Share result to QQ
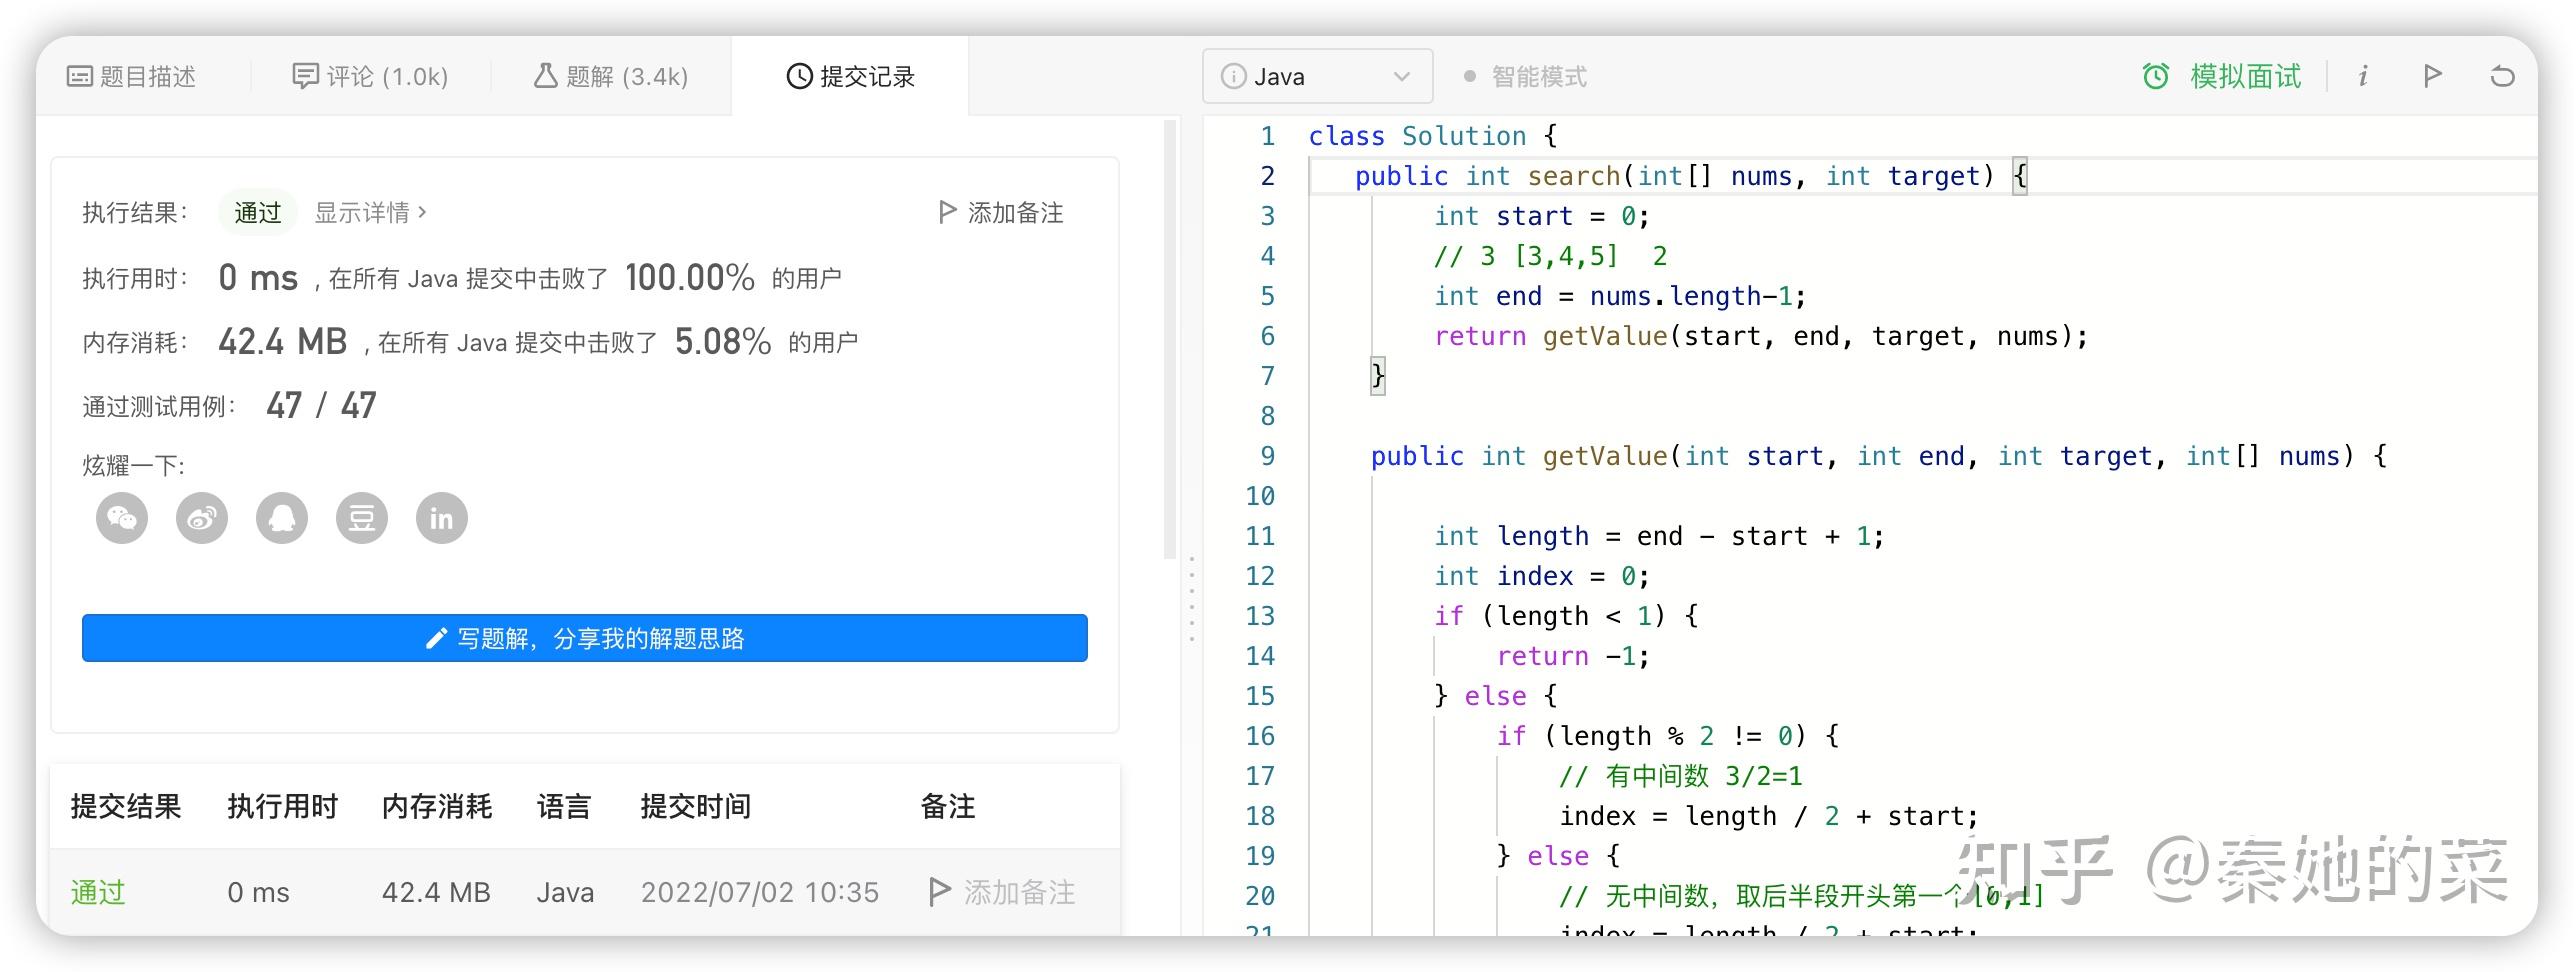Screen dimensions: 2574x972 click(282, 518)
